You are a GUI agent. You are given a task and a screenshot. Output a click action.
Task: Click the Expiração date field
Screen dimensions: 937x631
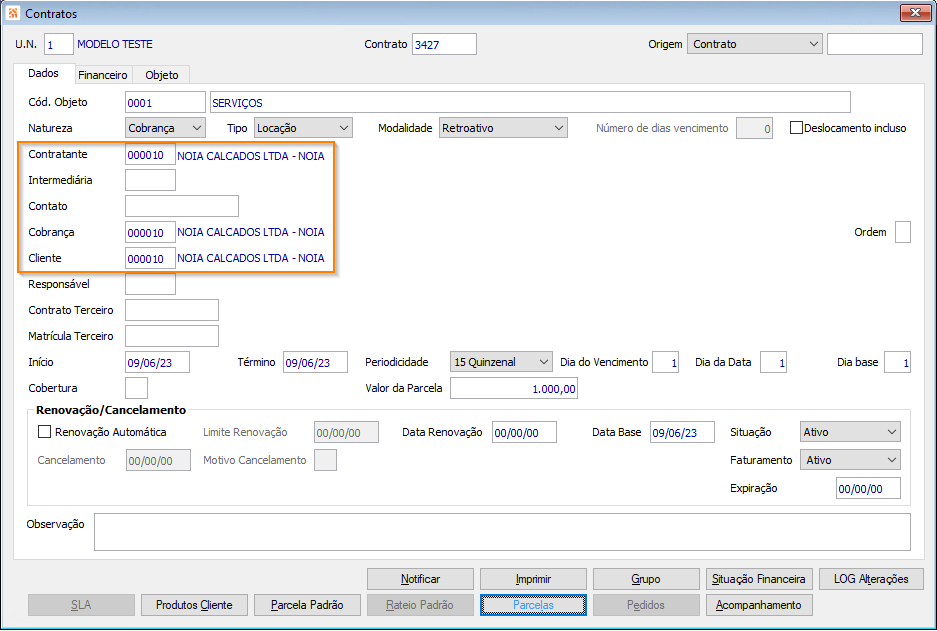[868, 488]
